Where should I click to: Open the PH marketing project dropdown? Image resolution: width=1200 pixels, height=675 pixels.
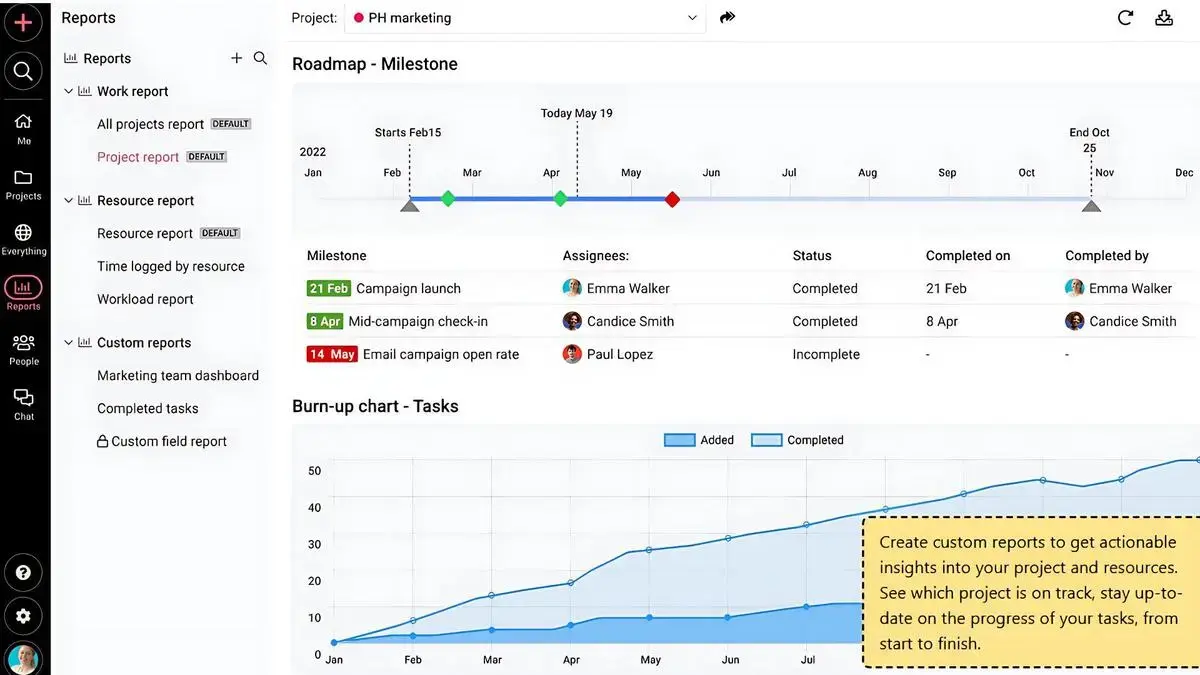525,18
